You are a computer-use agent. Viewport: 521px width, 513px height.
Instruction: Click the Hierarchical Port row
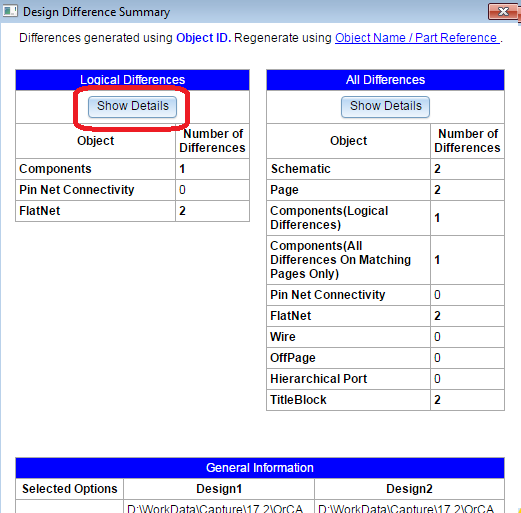click(385, 379)
